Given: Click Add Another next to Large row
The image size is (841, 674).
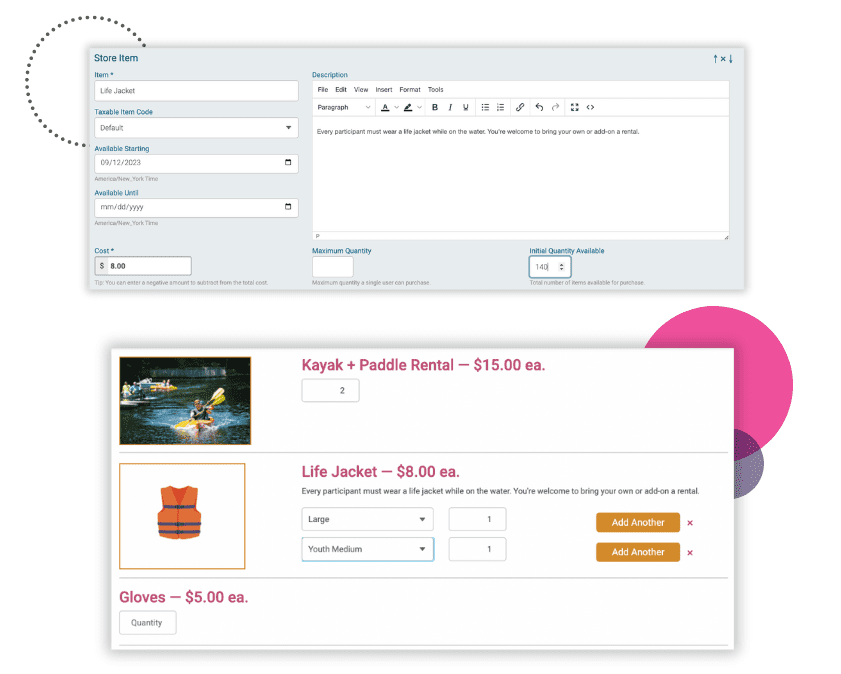Looking at the screenshot, I should point(638,522).
